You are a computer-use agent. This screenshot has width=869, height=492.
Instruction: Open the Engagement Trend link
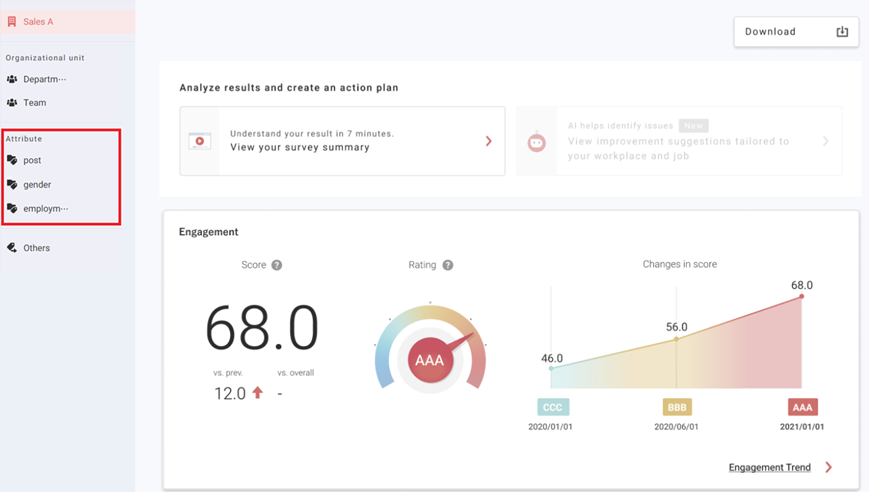[x=769, y=467]
